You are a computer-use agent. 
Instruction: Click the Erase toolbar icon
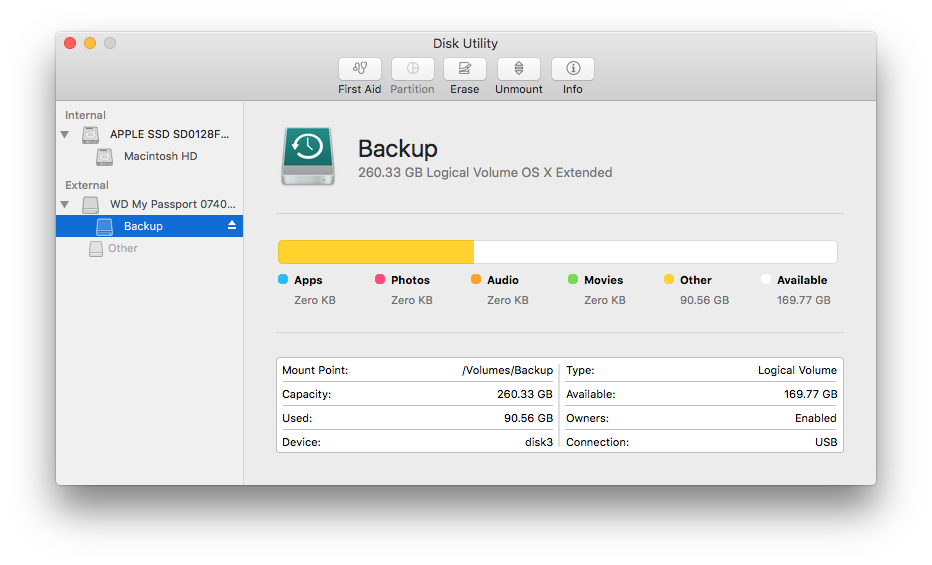[465, 69]
